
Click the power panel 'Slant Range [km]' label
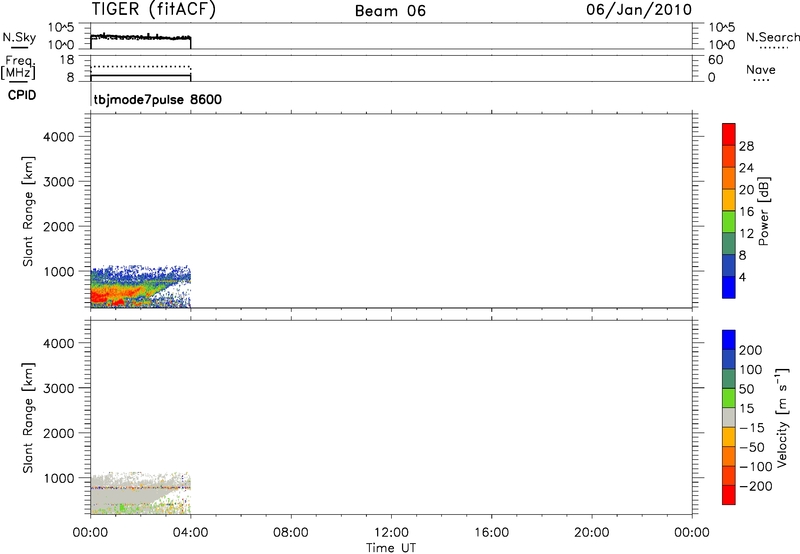(28, 211)
